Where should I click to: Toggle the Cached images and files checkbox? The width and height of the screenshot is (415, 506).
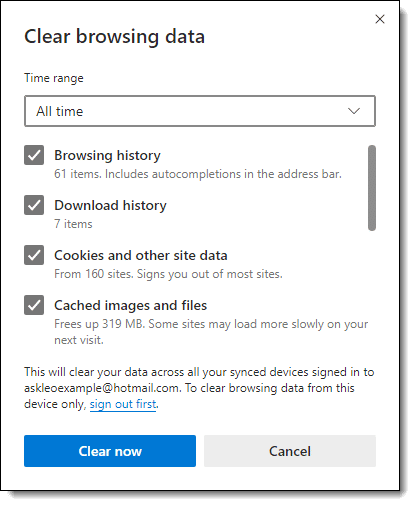(34, 305)
